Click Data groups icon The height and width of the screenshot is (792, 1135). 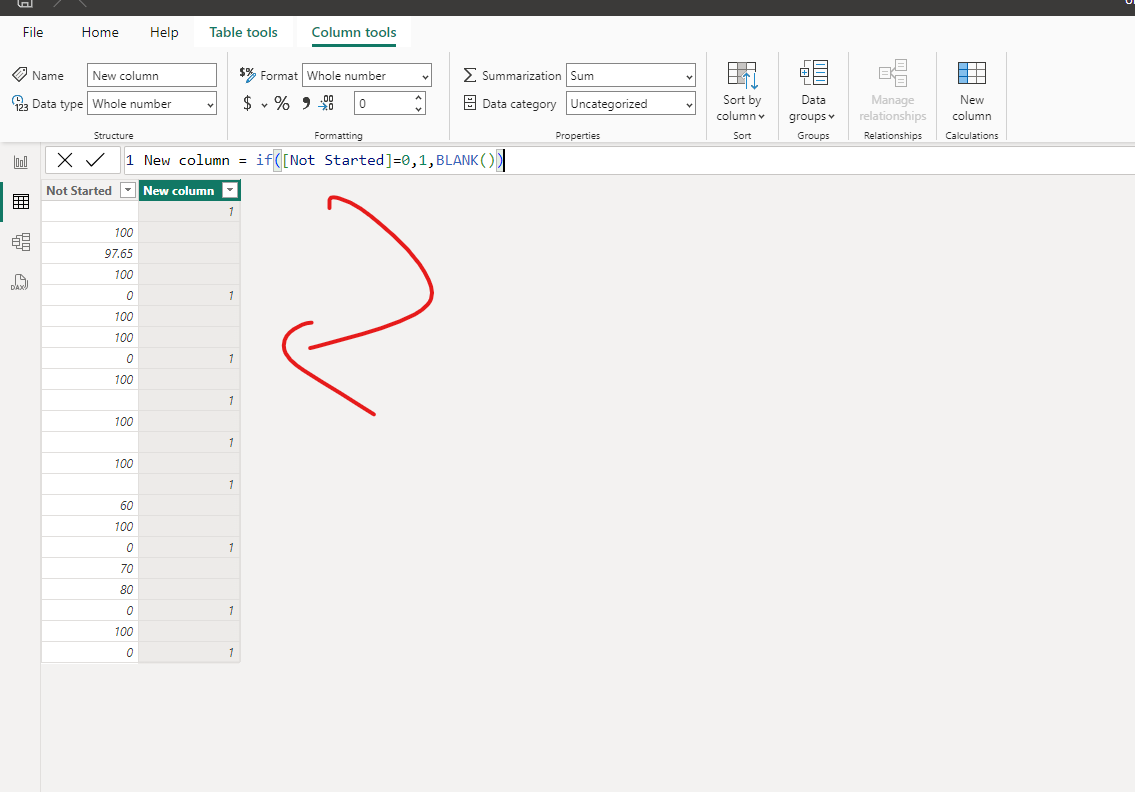pos(814,73)
